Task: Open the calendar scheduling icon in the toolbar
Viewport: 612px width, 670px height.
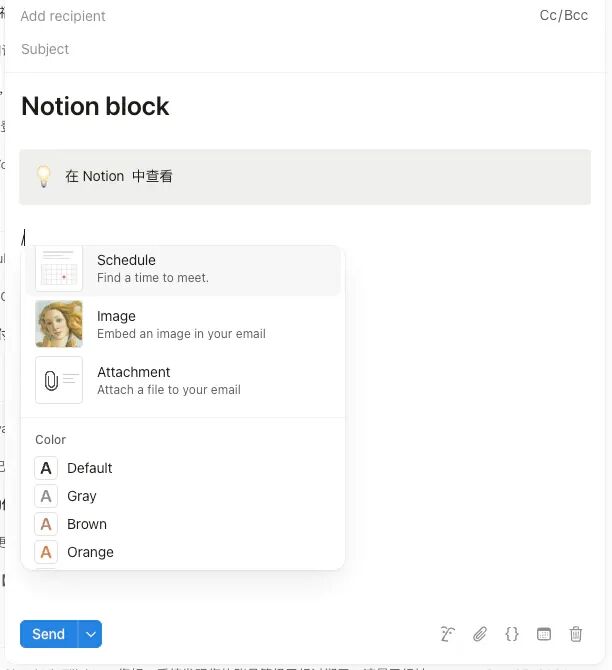Action: 544,634
